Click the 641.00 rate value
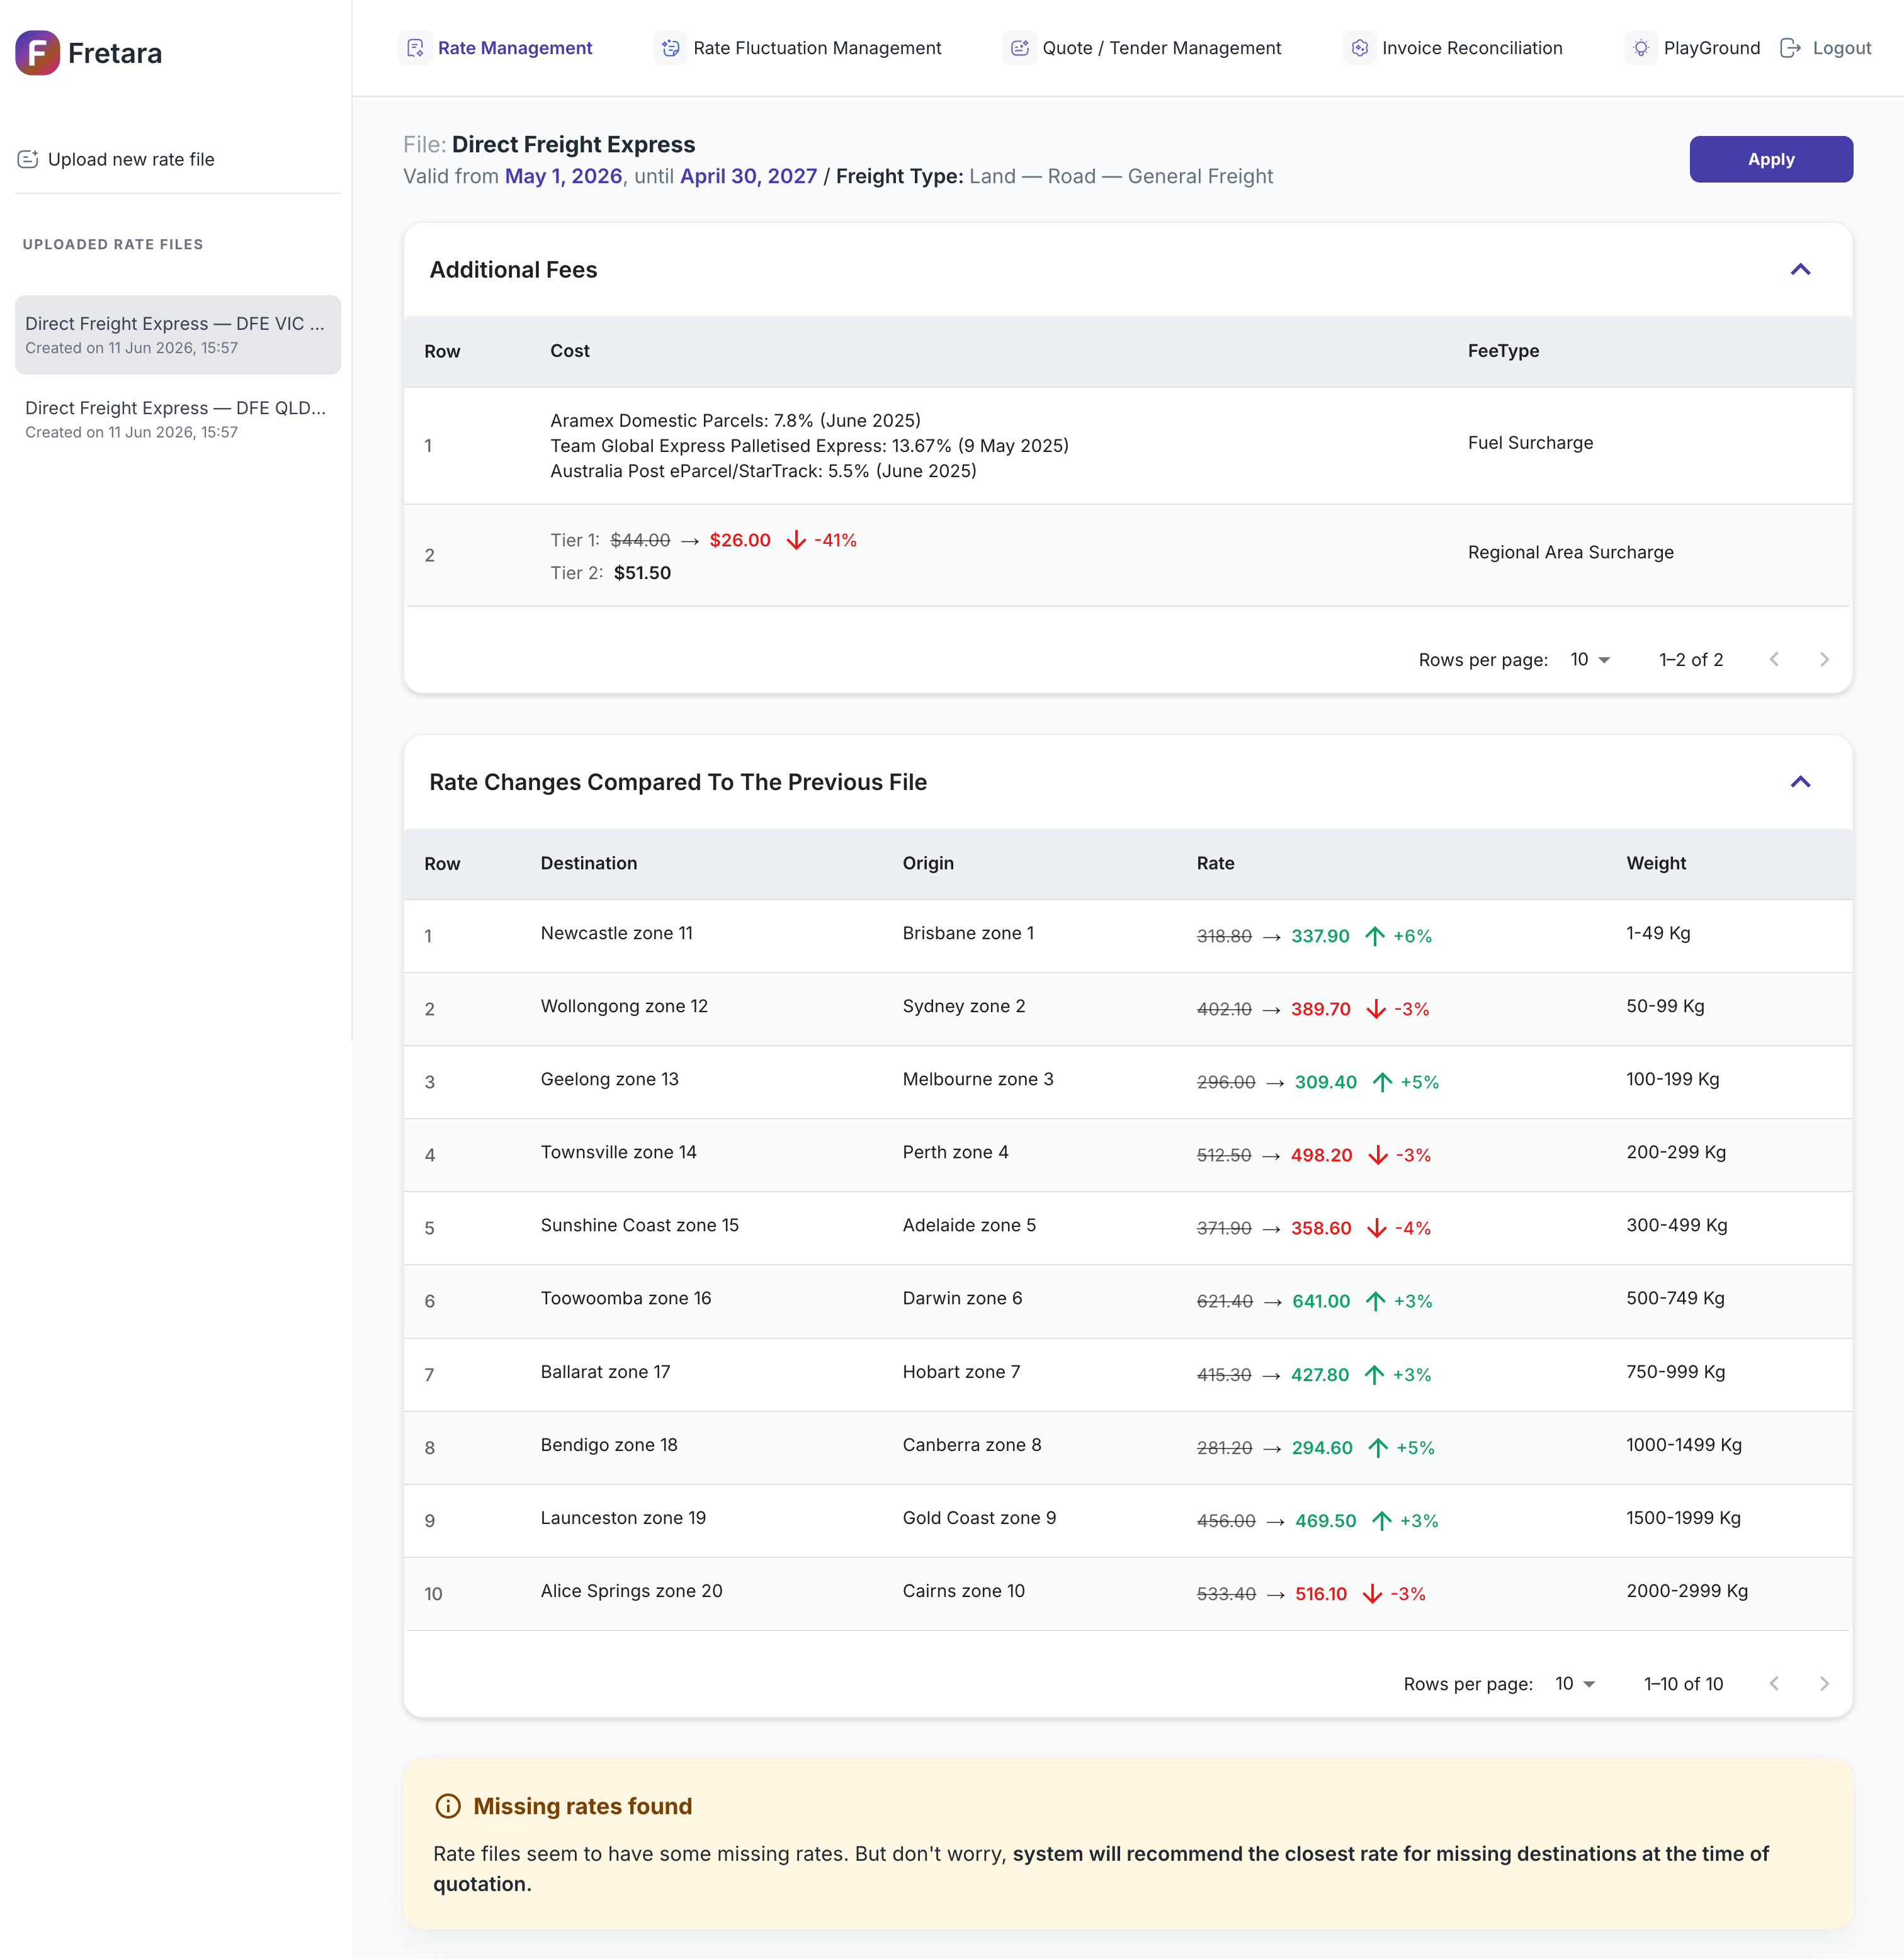This screenshot has height=1959, width=1904. [x=1321, y=1301]
